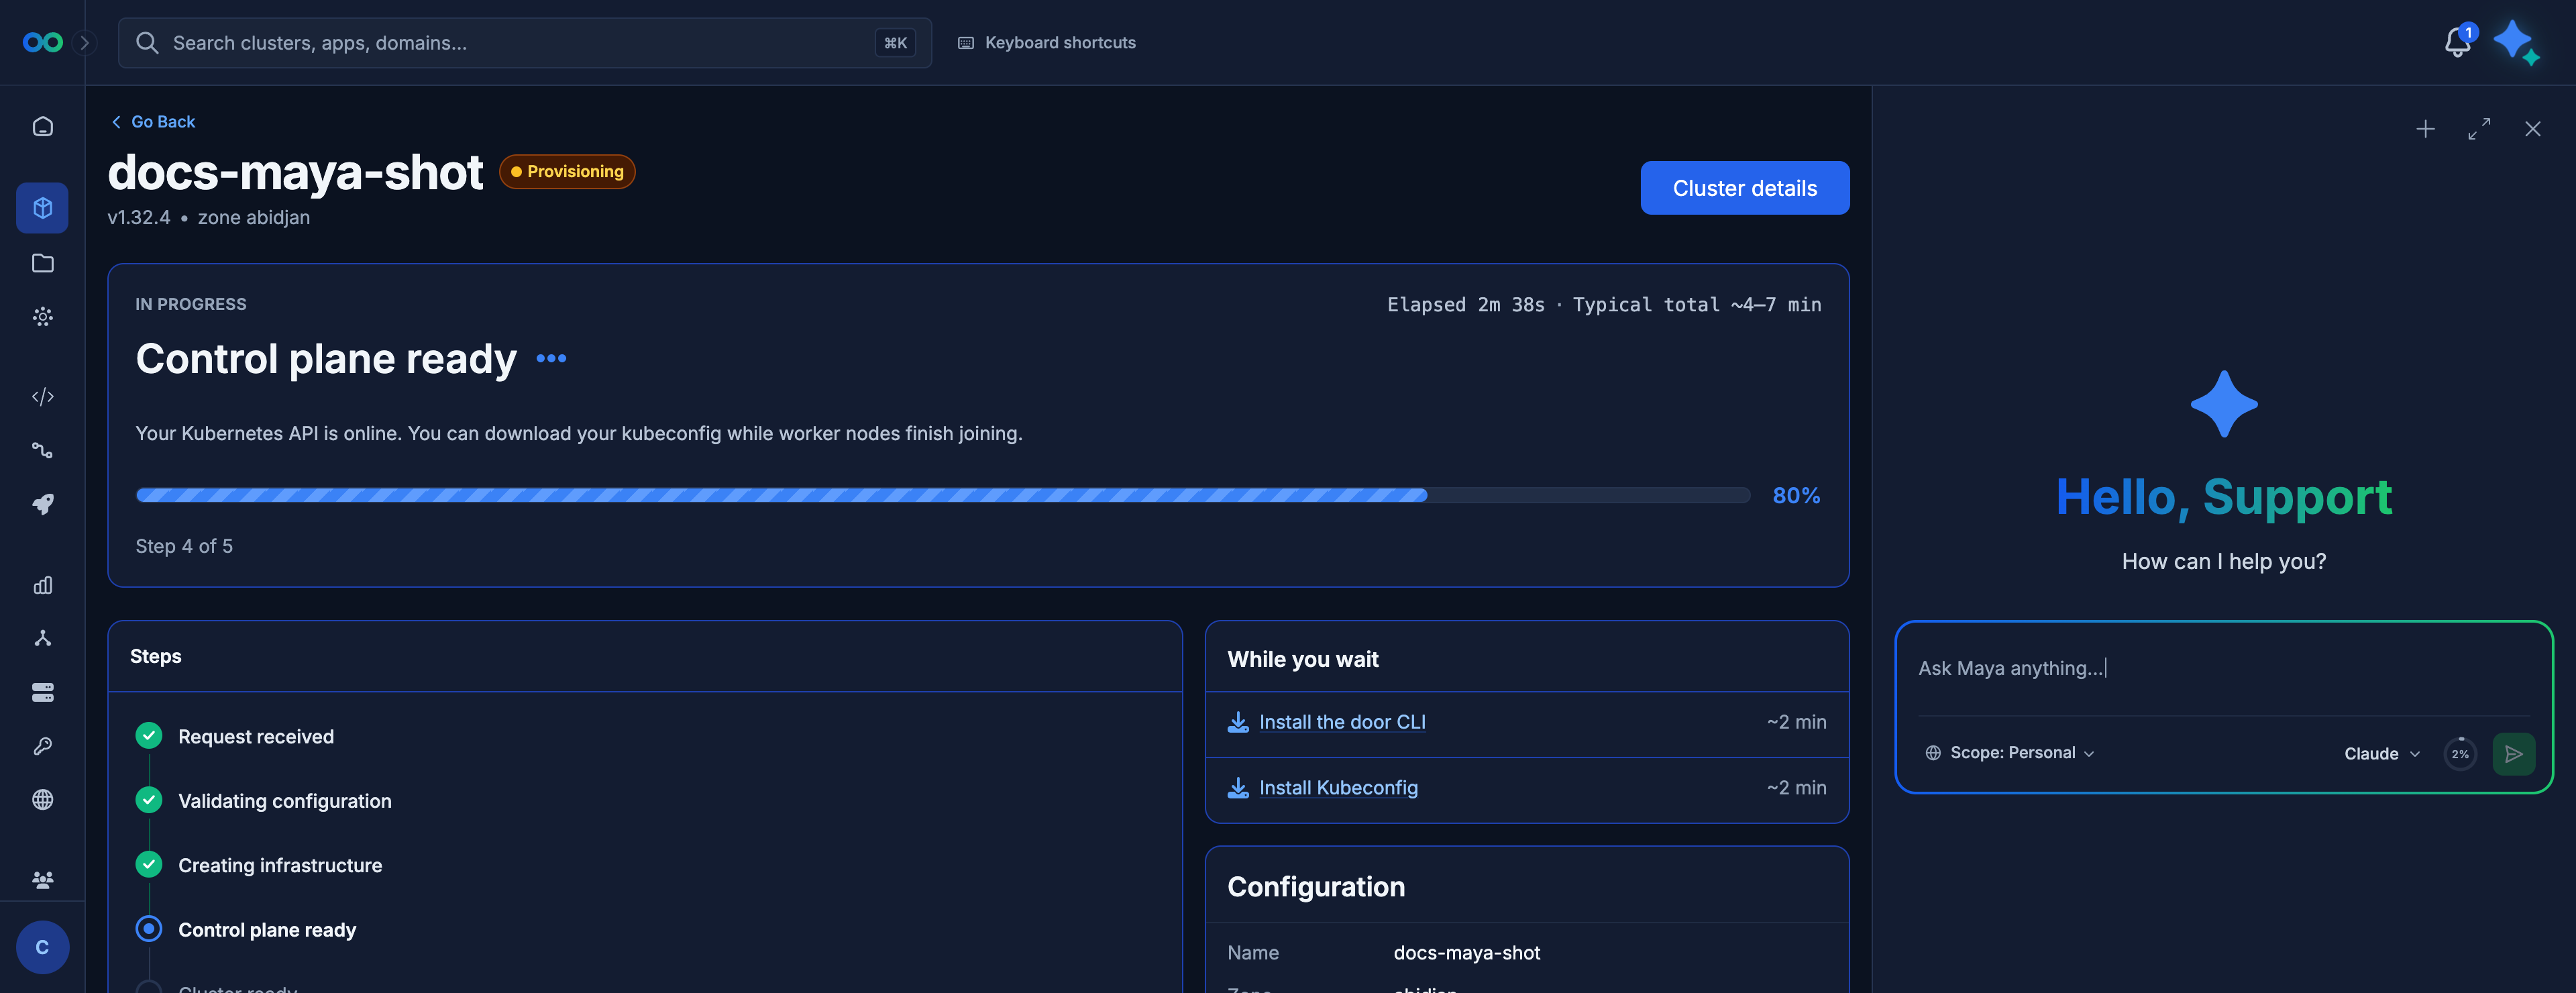The image size is (2576, 993).
Task: Open Home in the sidebar
Action: (x=43, y=127)
